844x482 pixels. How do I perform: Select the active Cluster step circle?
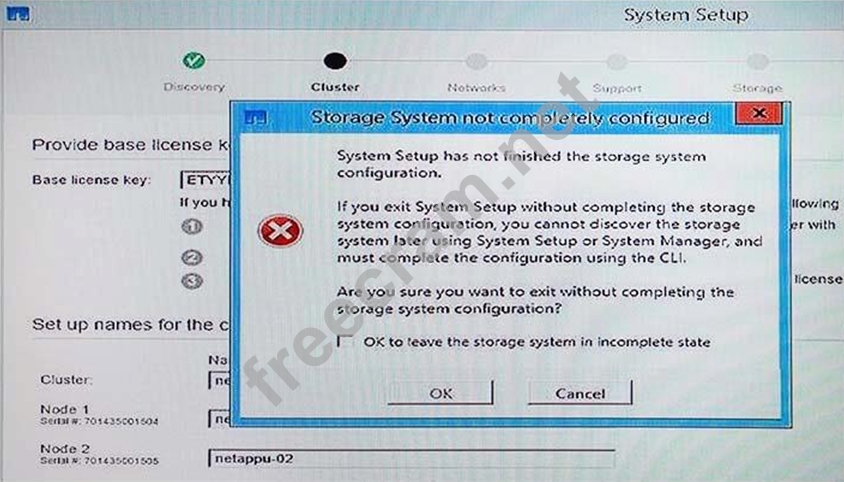click(335, 61)
